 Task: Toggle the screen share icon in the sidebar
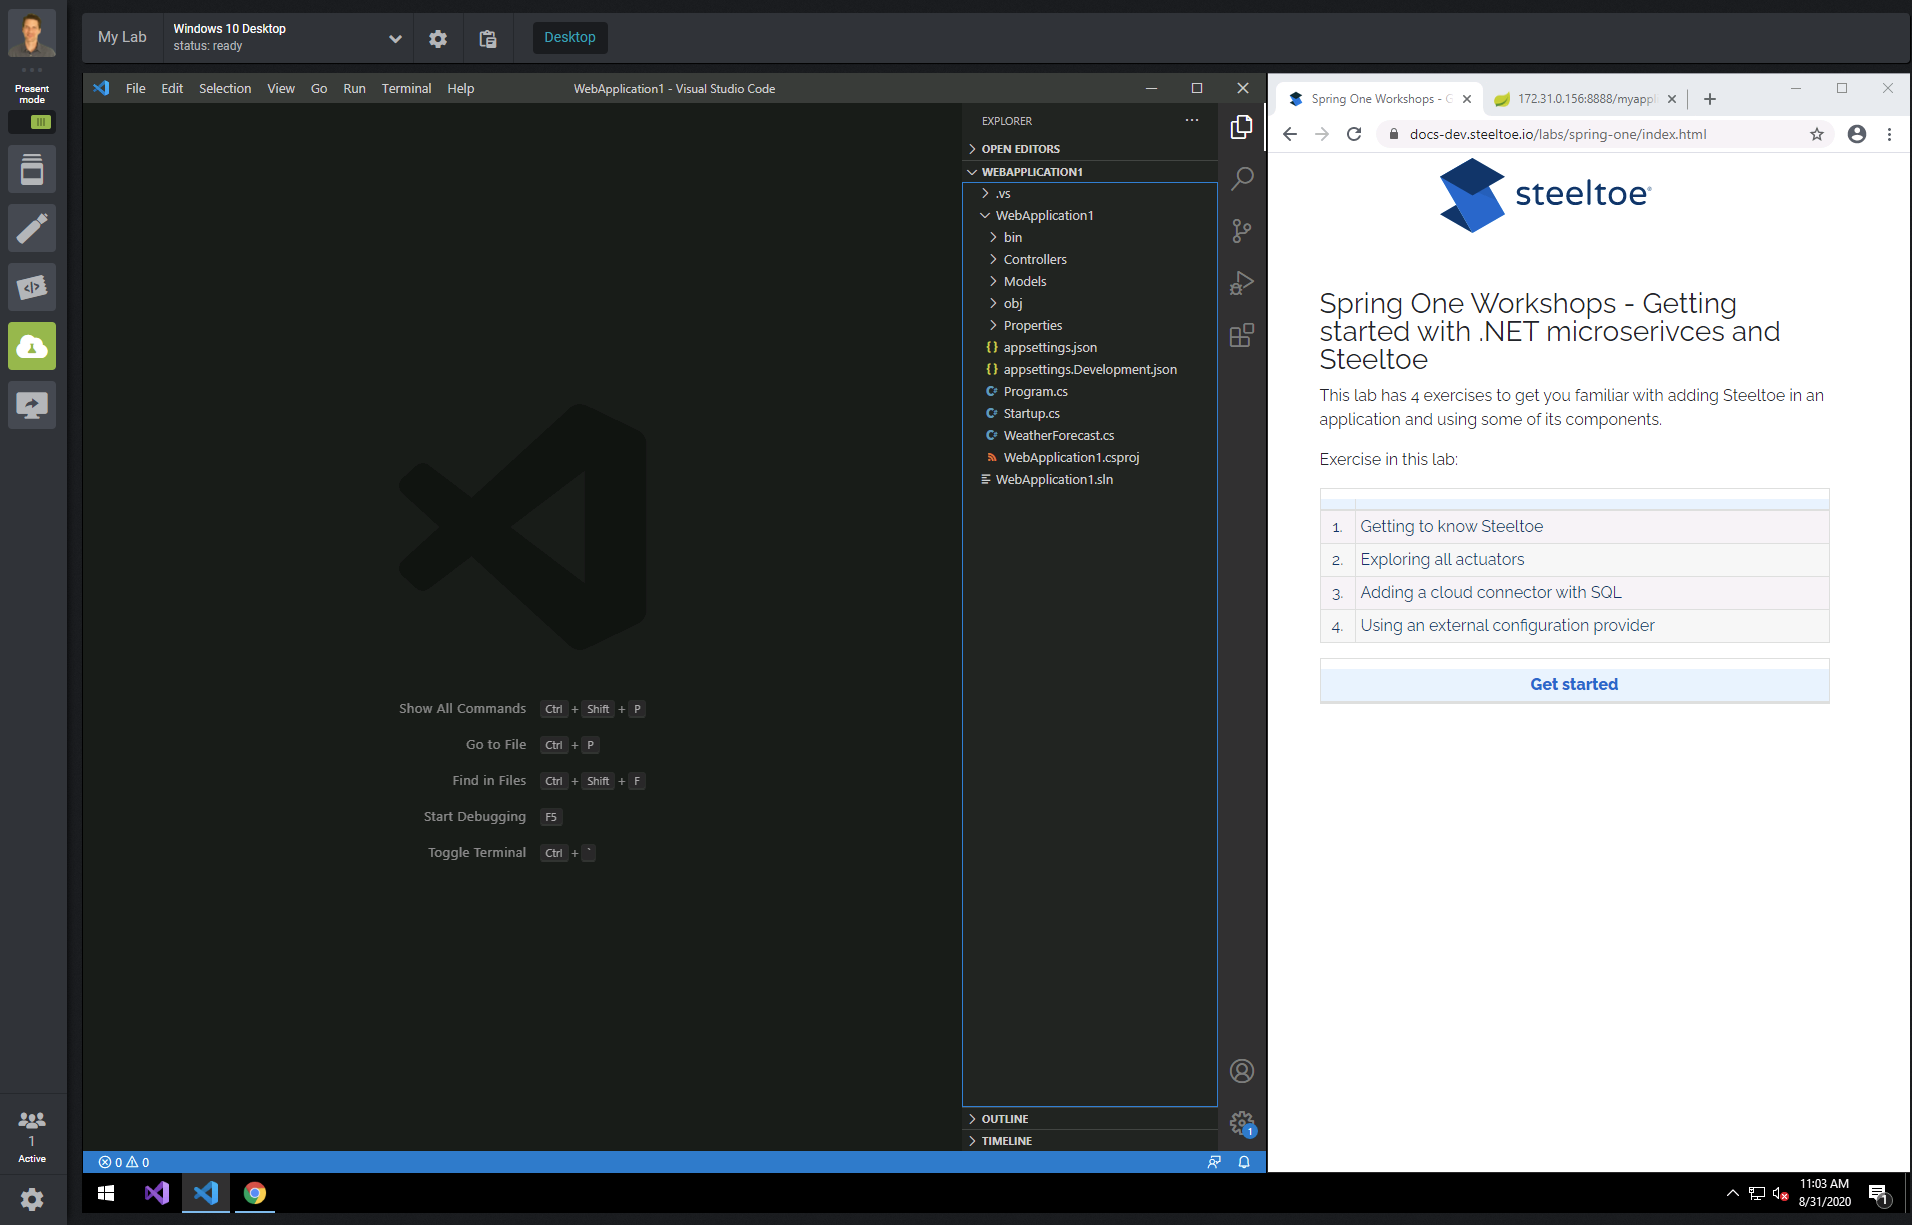(x=32, y=405)
